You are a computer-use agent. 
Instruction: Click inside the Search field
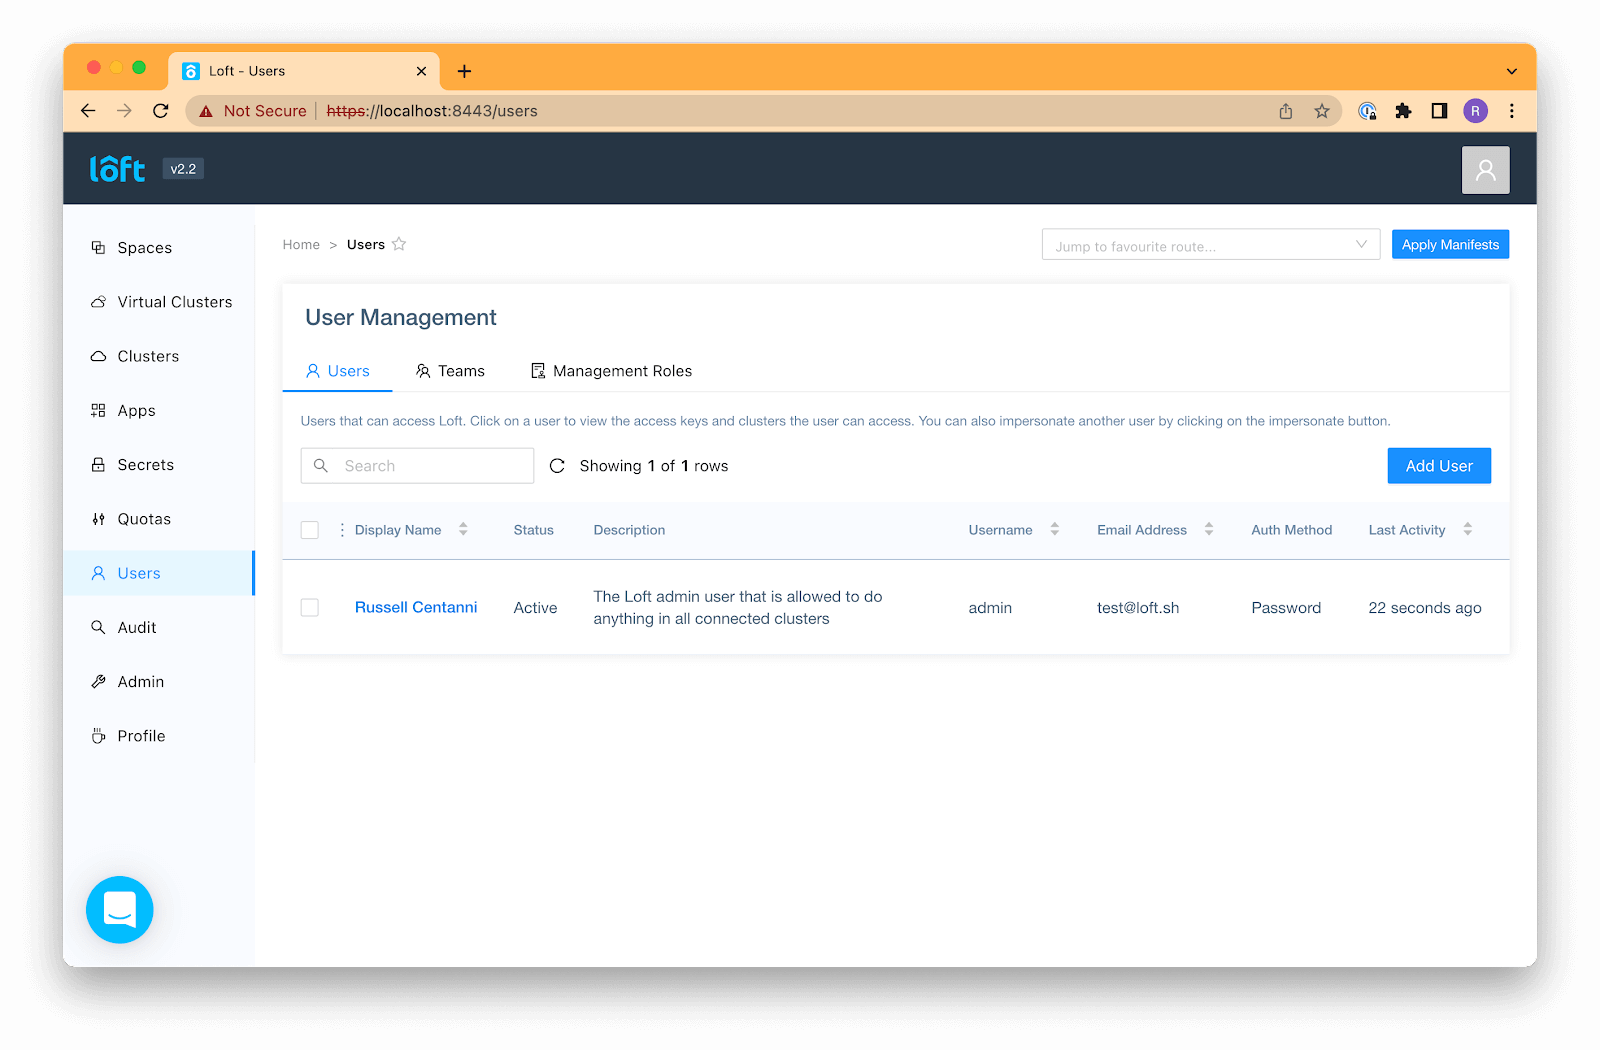[417, 465]
